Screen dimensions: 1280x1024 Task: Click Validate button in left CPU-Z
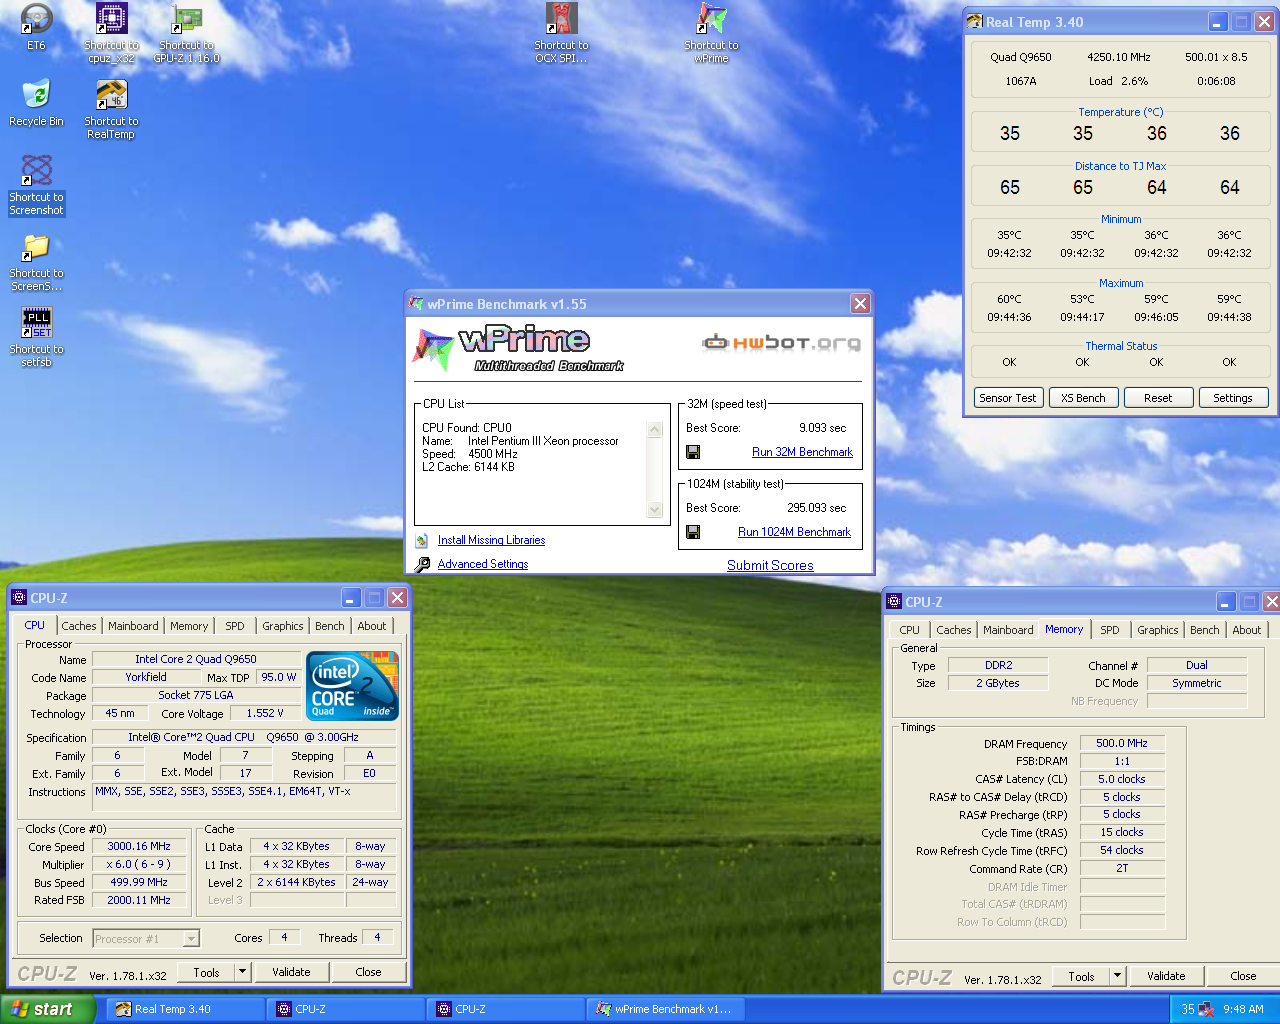coord(291,972)
